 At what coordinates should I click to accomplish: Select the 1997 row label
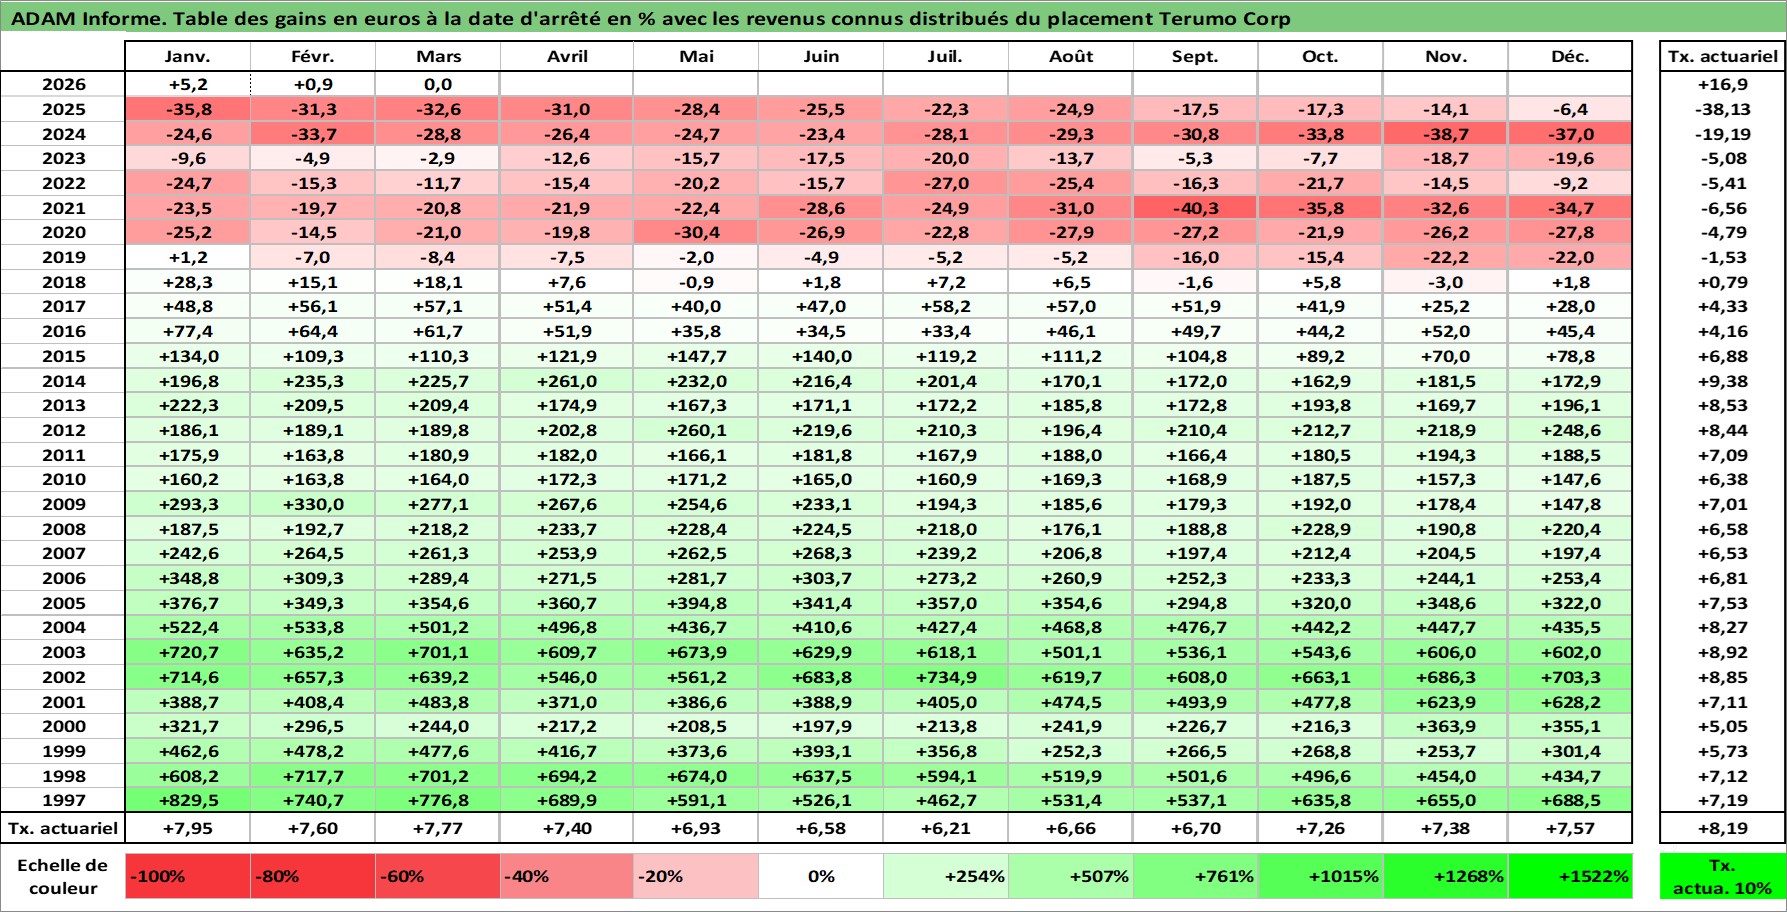63,800
